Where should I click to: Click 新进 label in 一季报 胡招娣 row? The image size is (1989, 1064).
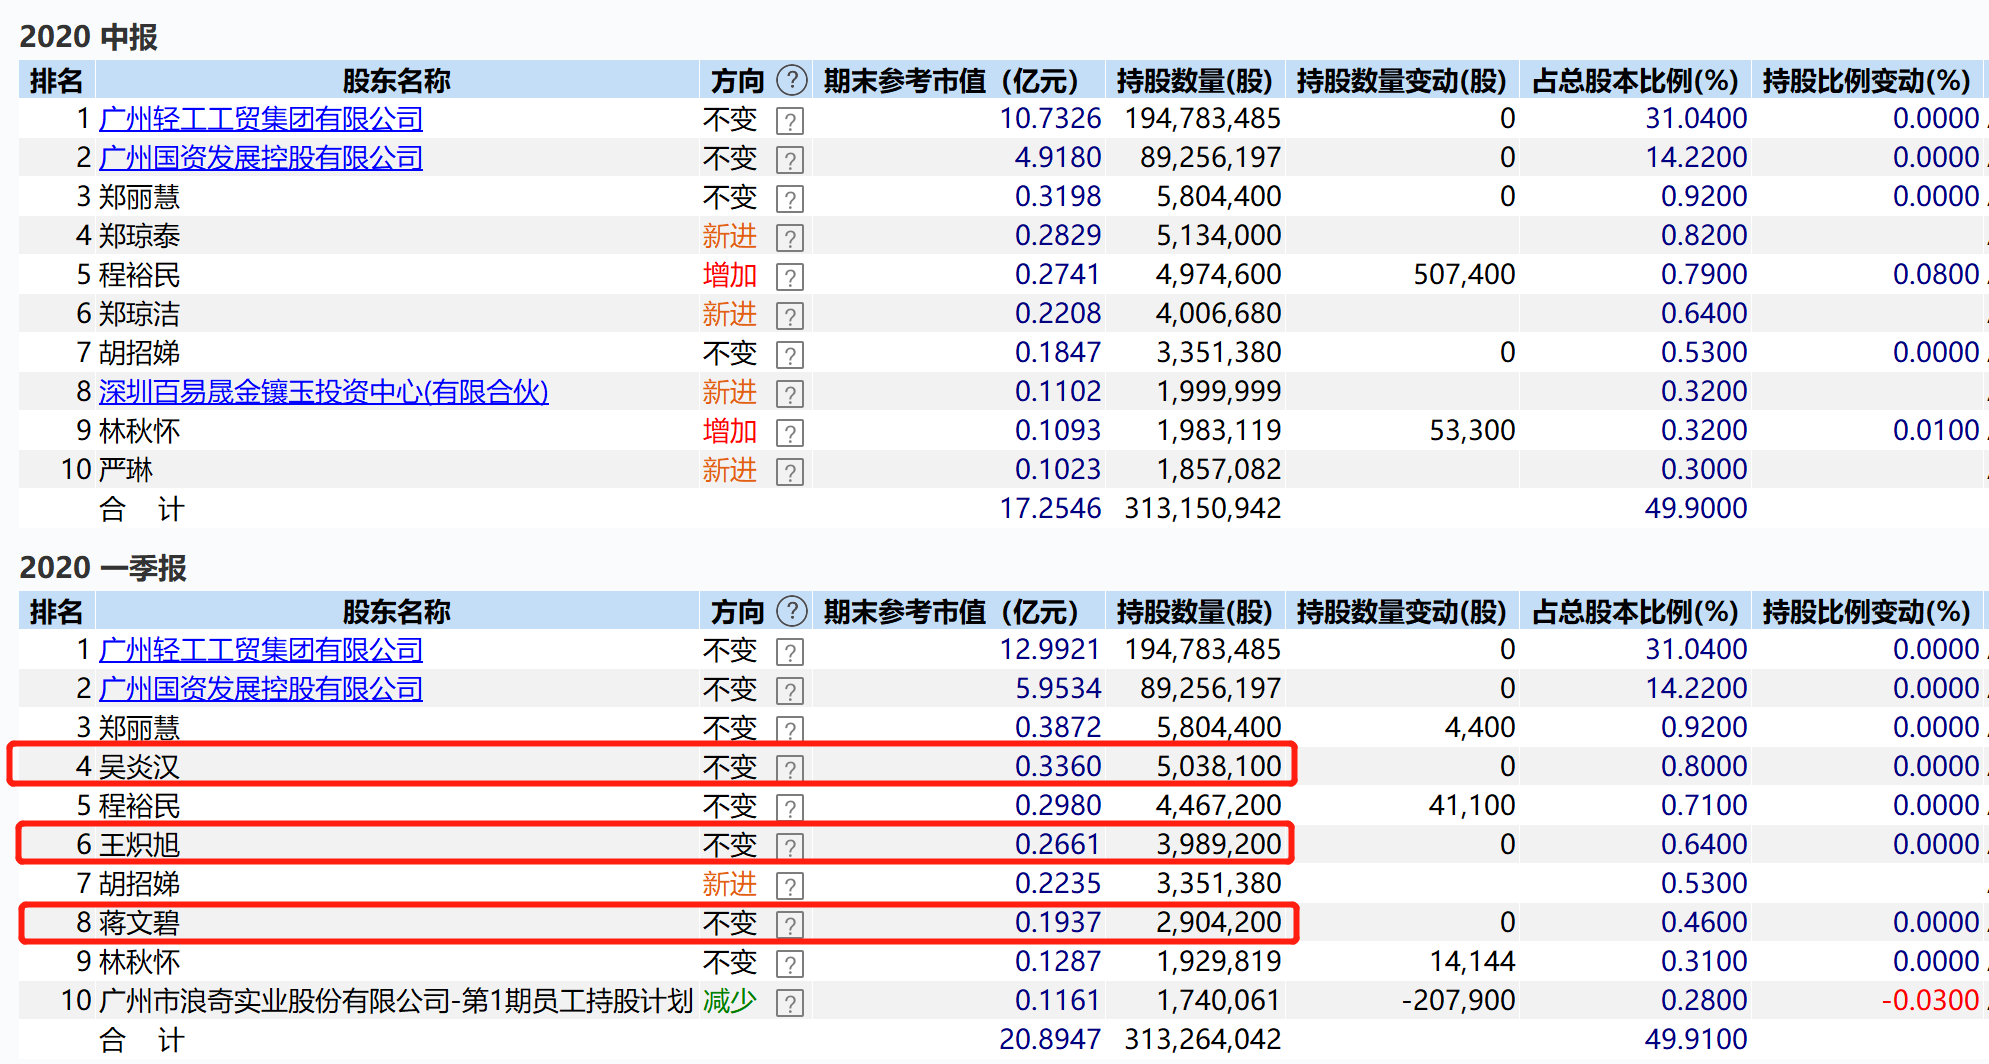(x=729, y=884)
